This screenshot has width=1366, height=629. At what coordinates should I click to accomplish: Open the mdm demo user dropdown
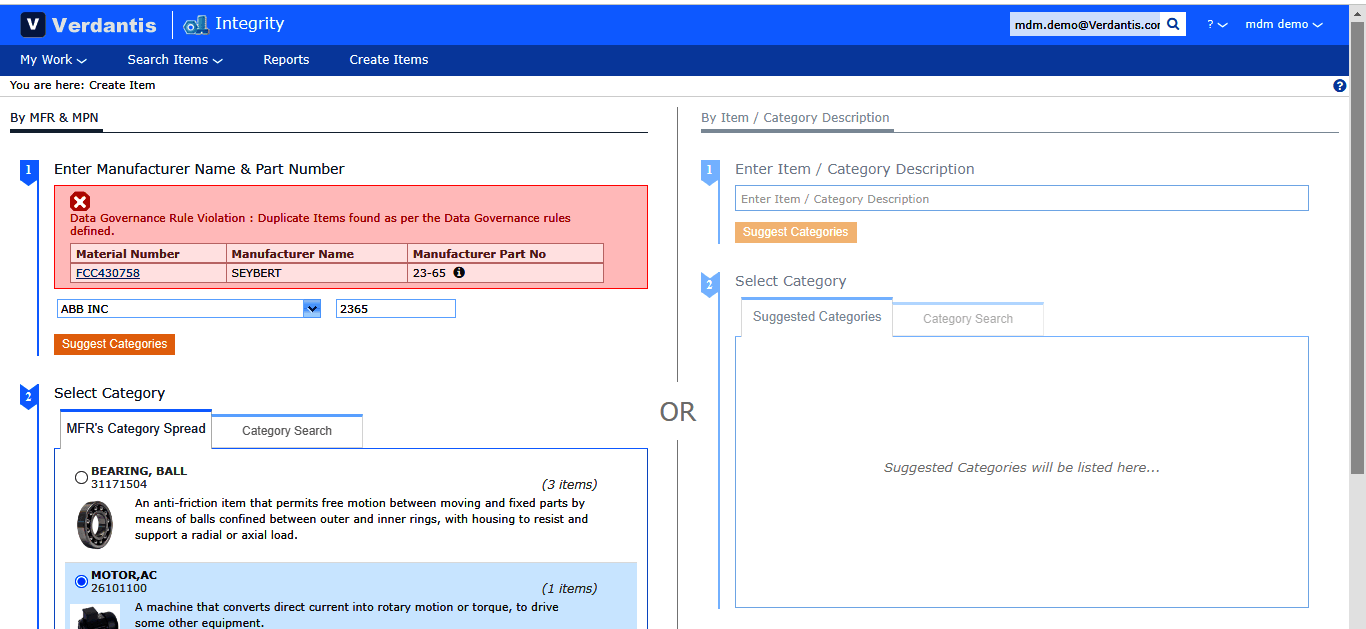click(x=1283, y=24)
